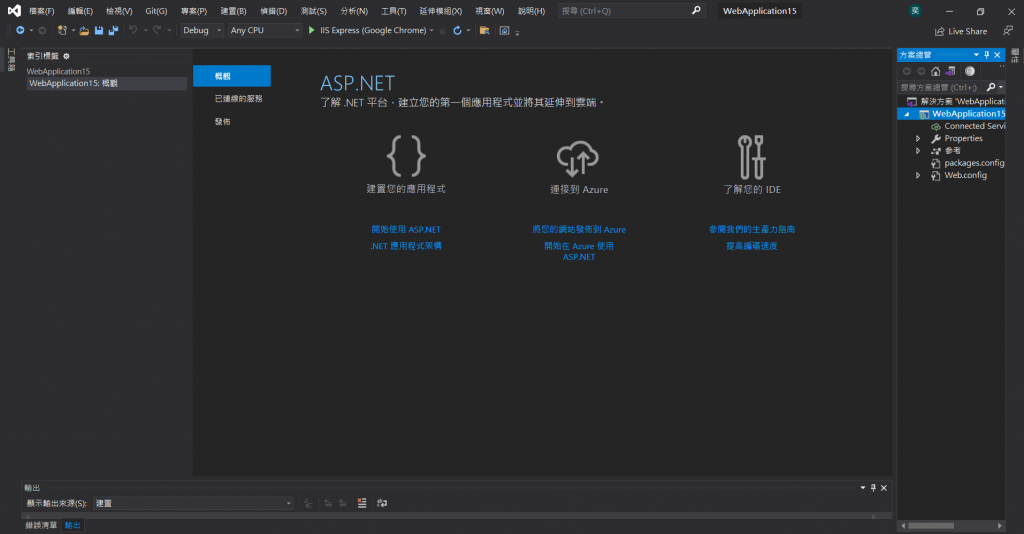Image resolution: width=1024 pixels, height=534 pixels.
Task: Open the 開始使用 ASP.NET link
Action: point(406,229)
